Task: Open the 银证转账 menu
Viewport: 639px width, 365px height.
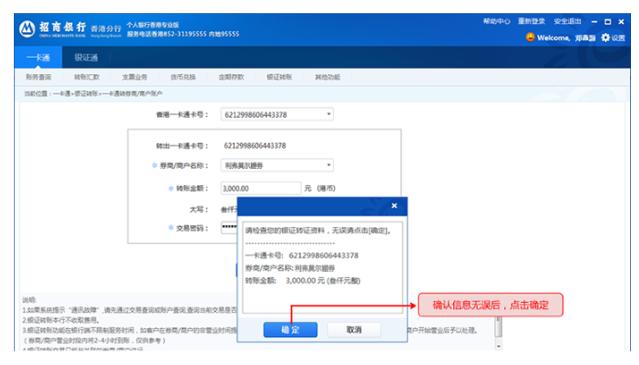Action: tap(279, 77)
